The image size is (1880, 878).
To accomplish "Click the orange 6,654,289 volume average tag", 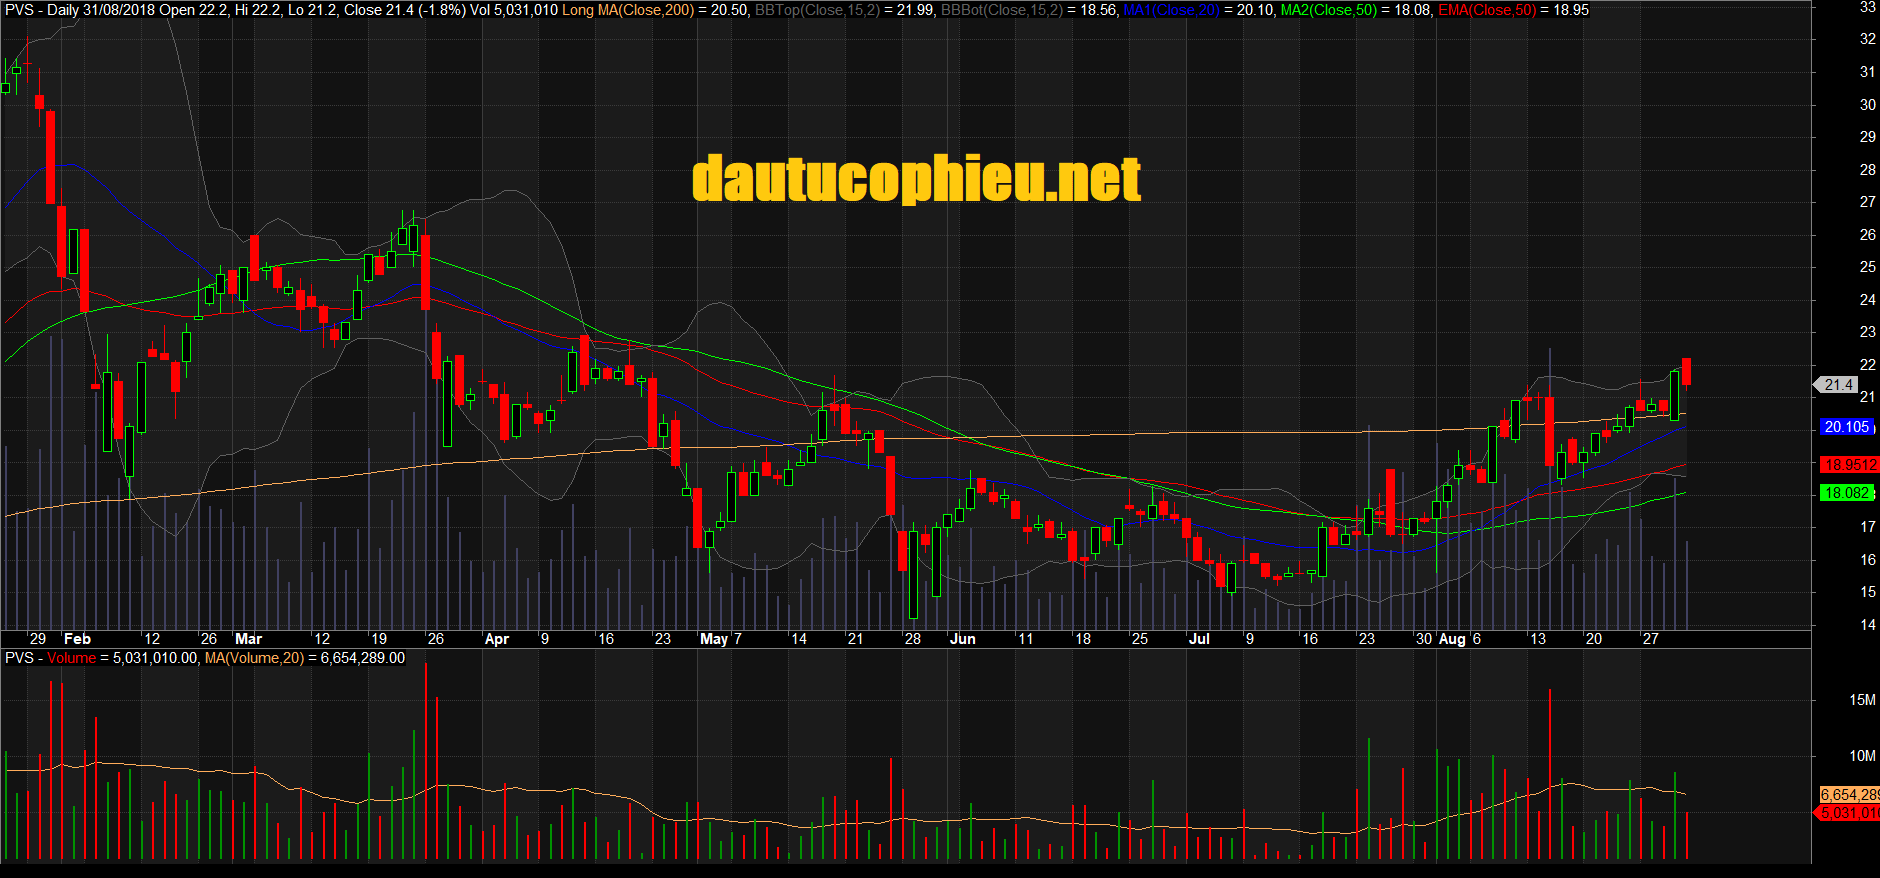I will click(1849, 795).
